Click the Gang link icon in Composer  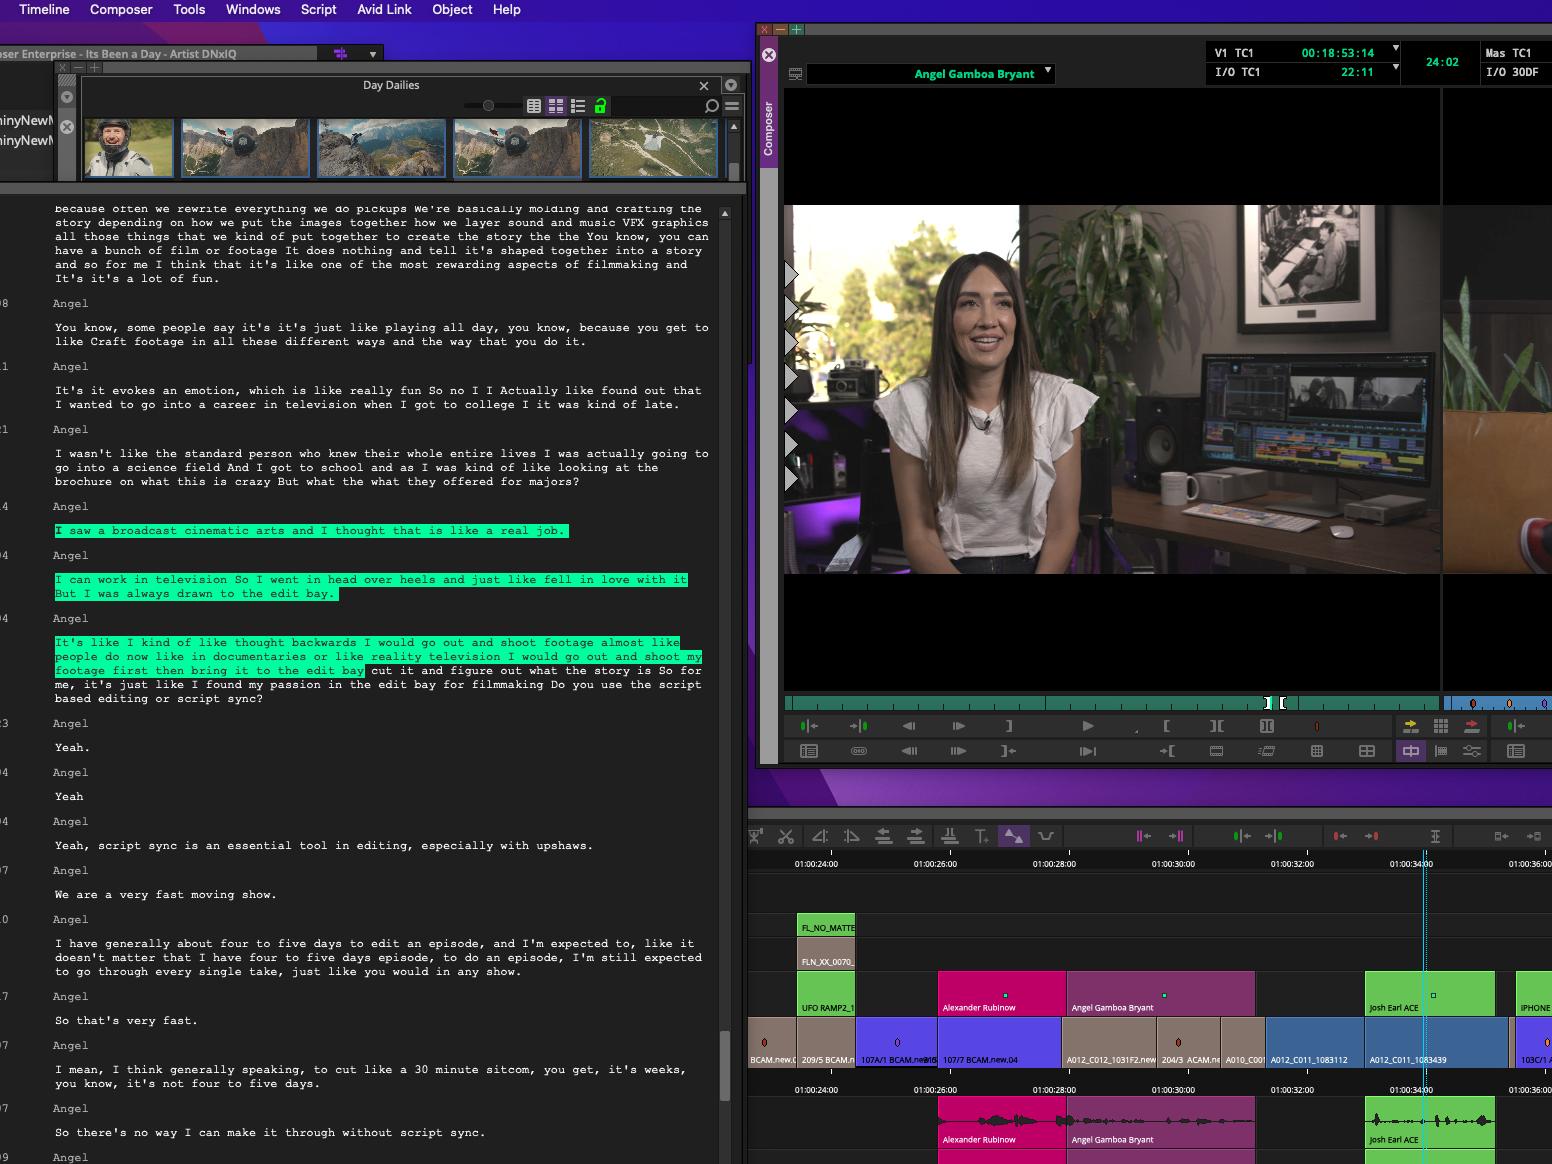coord(858,751)
